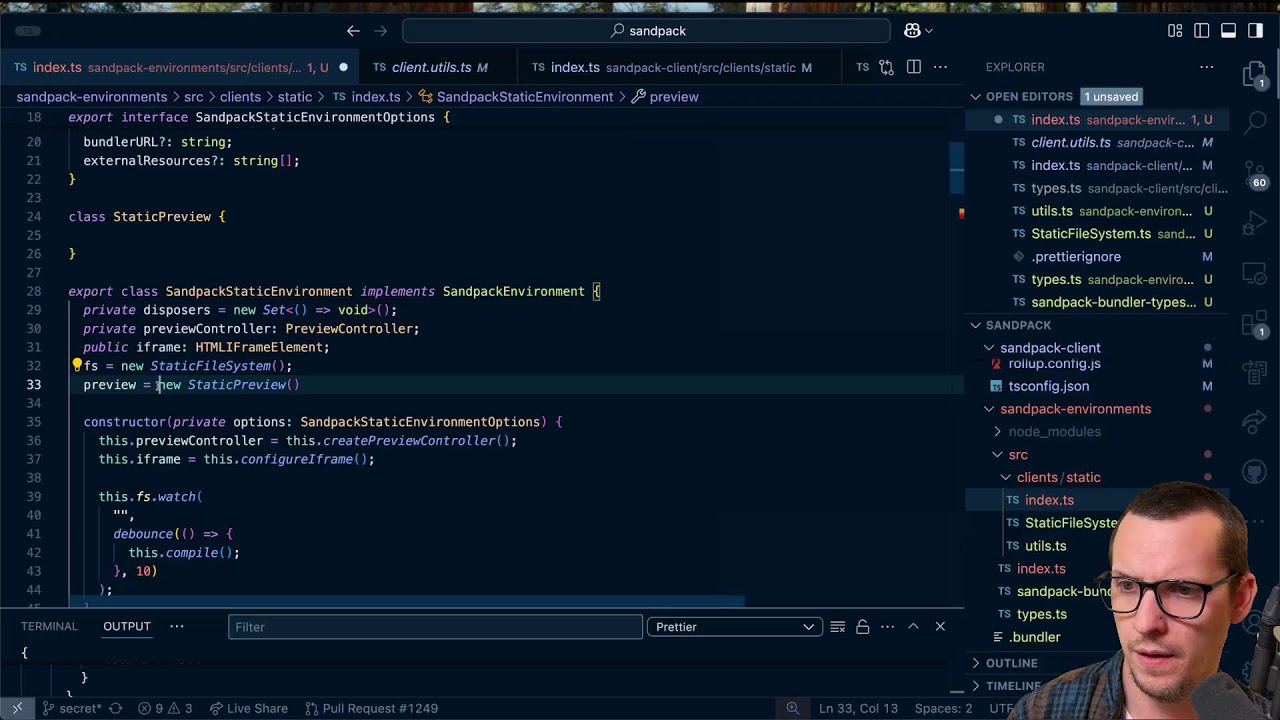Split the editor to the right
Screen dimensions: 1280x720
(913, 67)
